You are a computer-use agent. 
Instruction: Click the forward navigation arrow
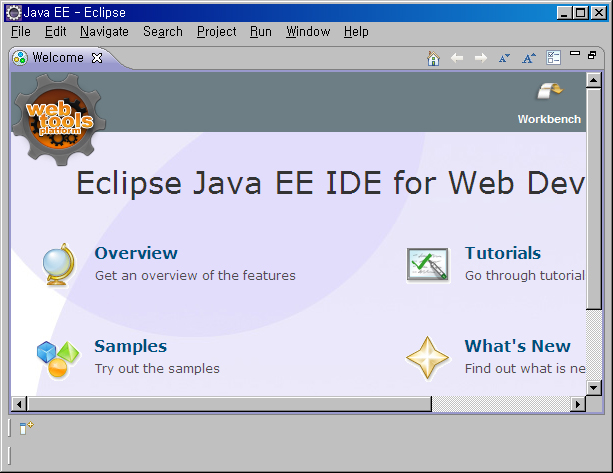(481, 58)
